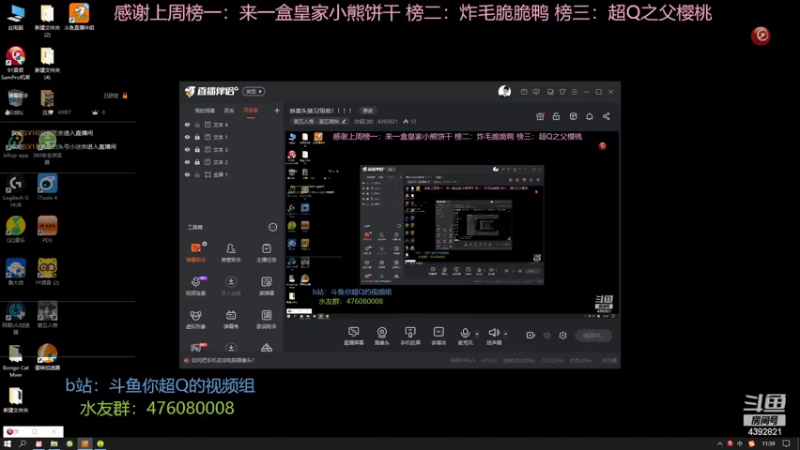Add 多媒体 media source
This screenshot has height=450, width=800.
tap(439, 336)
